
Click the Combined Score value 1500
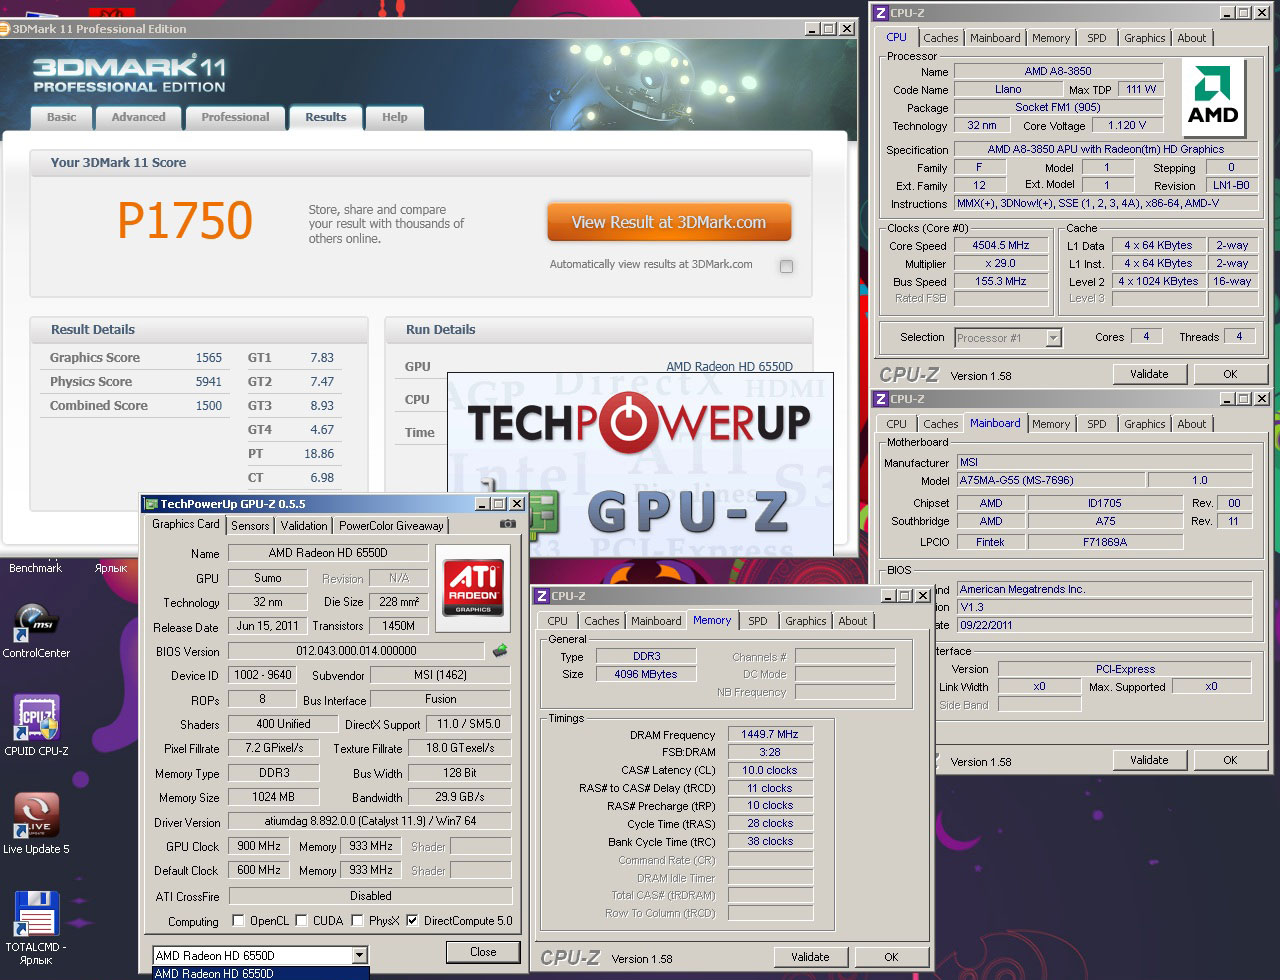point(209,406)
